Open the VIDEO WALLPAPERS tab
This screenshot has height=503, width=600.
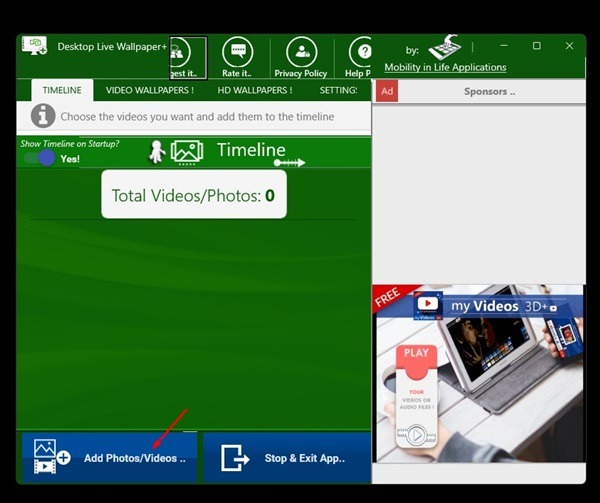pyautogui.click(x=149, y=90)
